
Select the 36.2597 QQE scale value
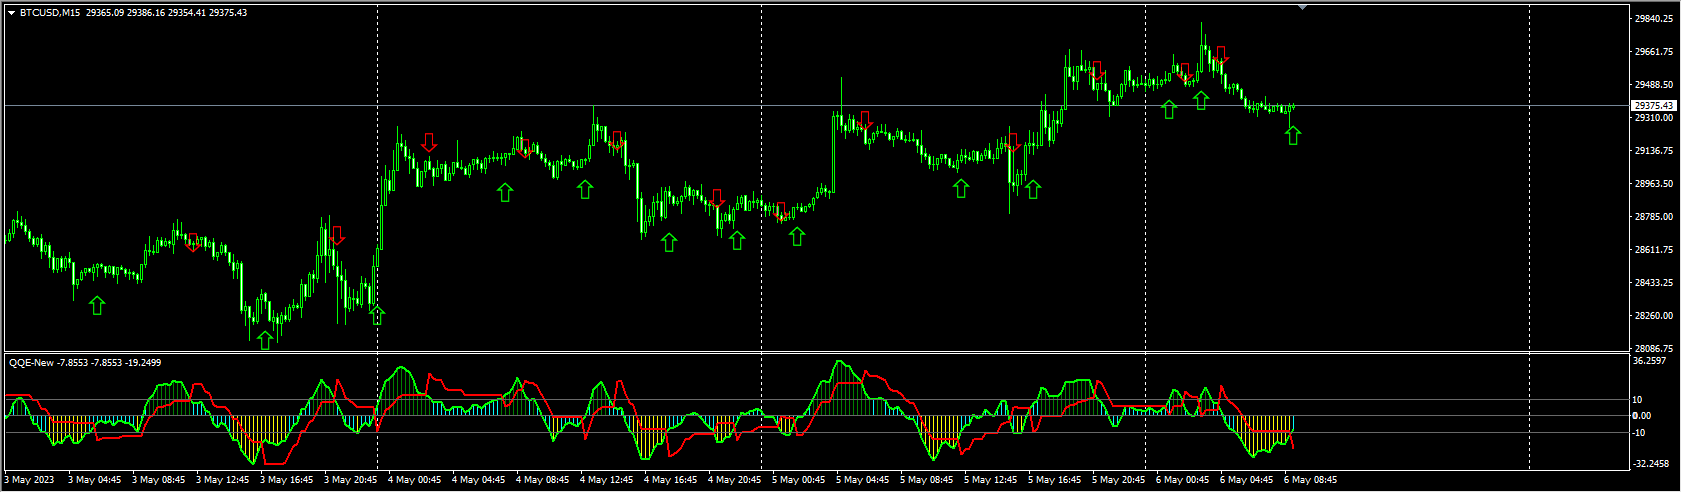(1649, 361)
